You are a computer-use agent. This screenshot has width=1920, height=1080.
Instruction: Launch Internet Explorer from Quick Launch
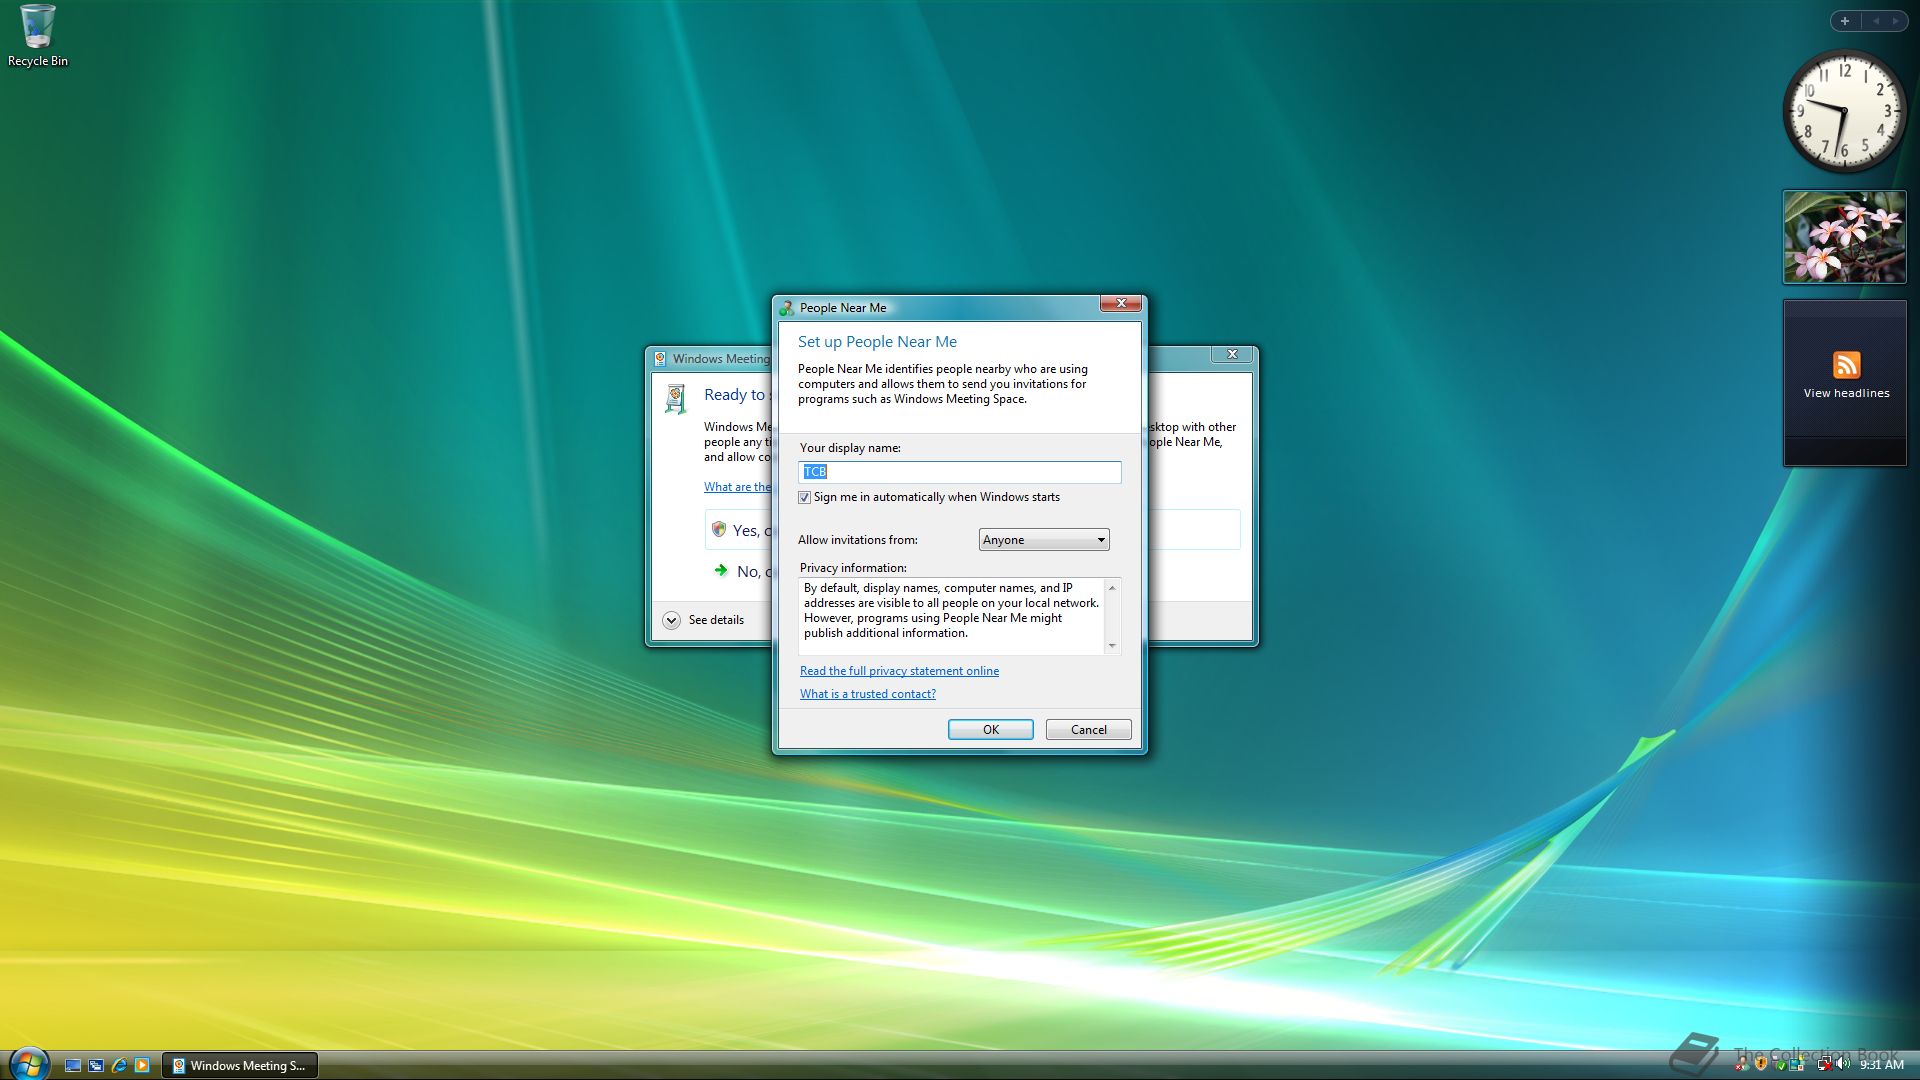tap(119, 1065)
